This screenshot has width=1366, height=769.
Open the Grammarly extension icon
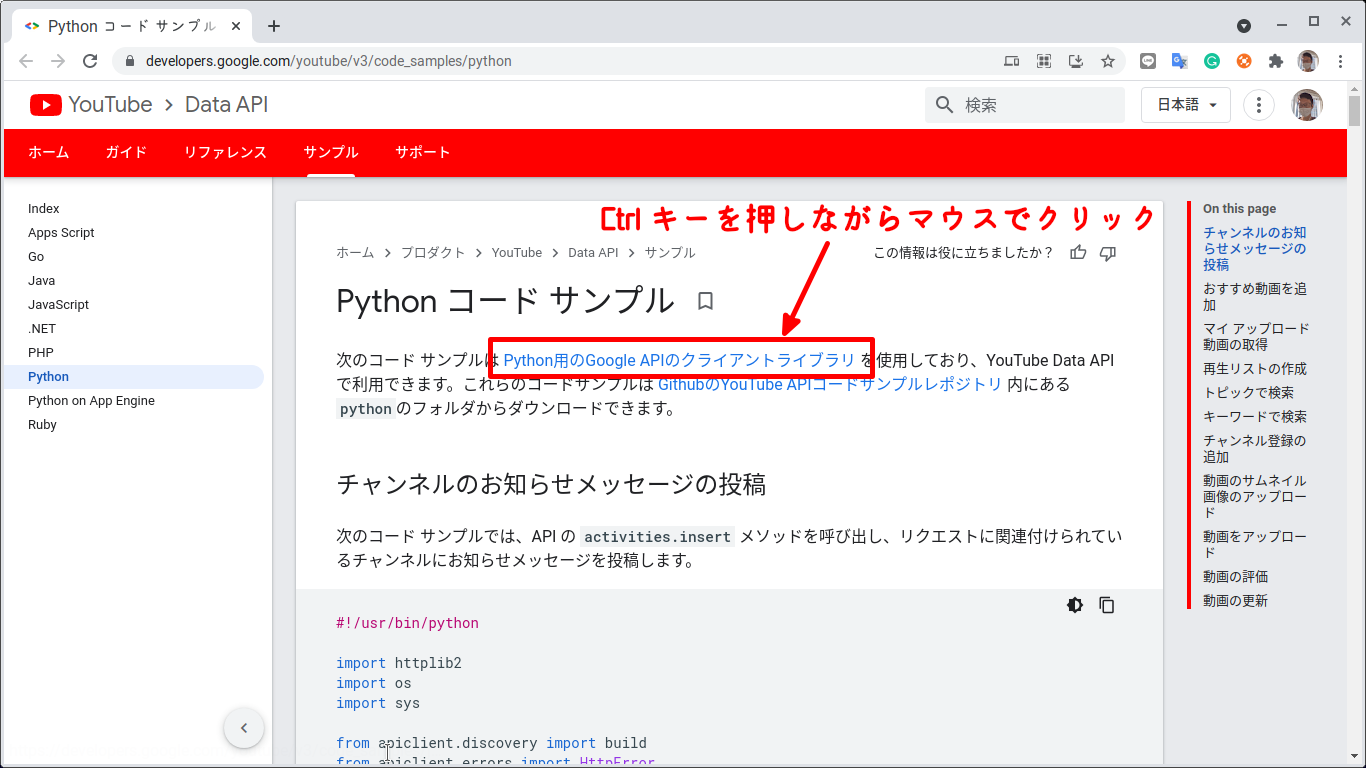point(1212,61)
